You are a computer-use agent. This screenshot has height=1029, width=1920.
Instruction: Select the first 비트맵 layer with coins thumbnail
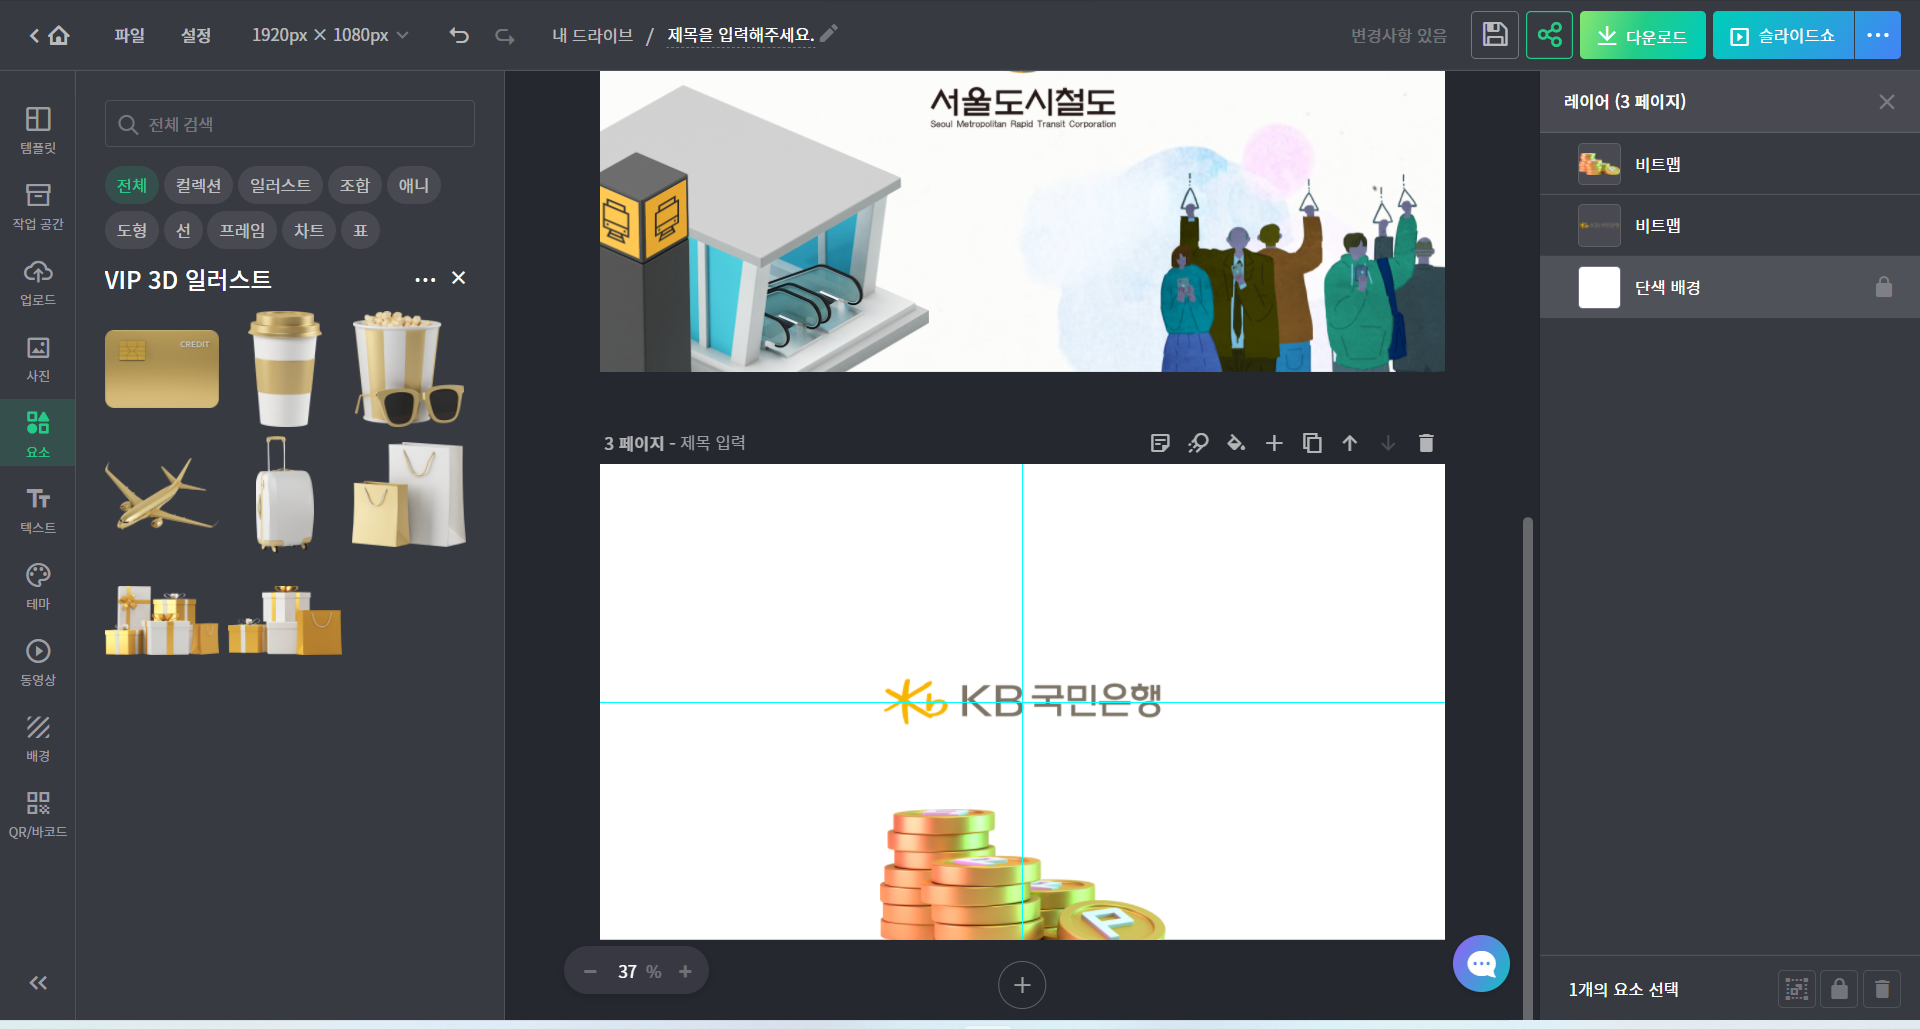1730,164
